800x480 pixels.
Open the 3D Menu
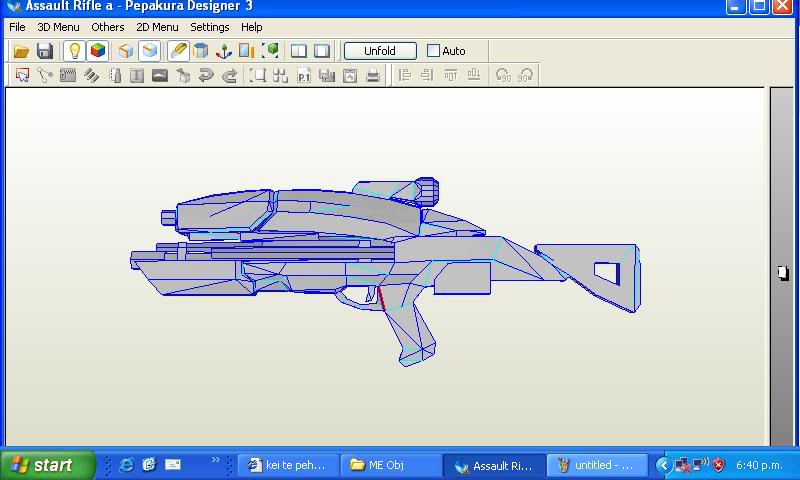point(58,27)
